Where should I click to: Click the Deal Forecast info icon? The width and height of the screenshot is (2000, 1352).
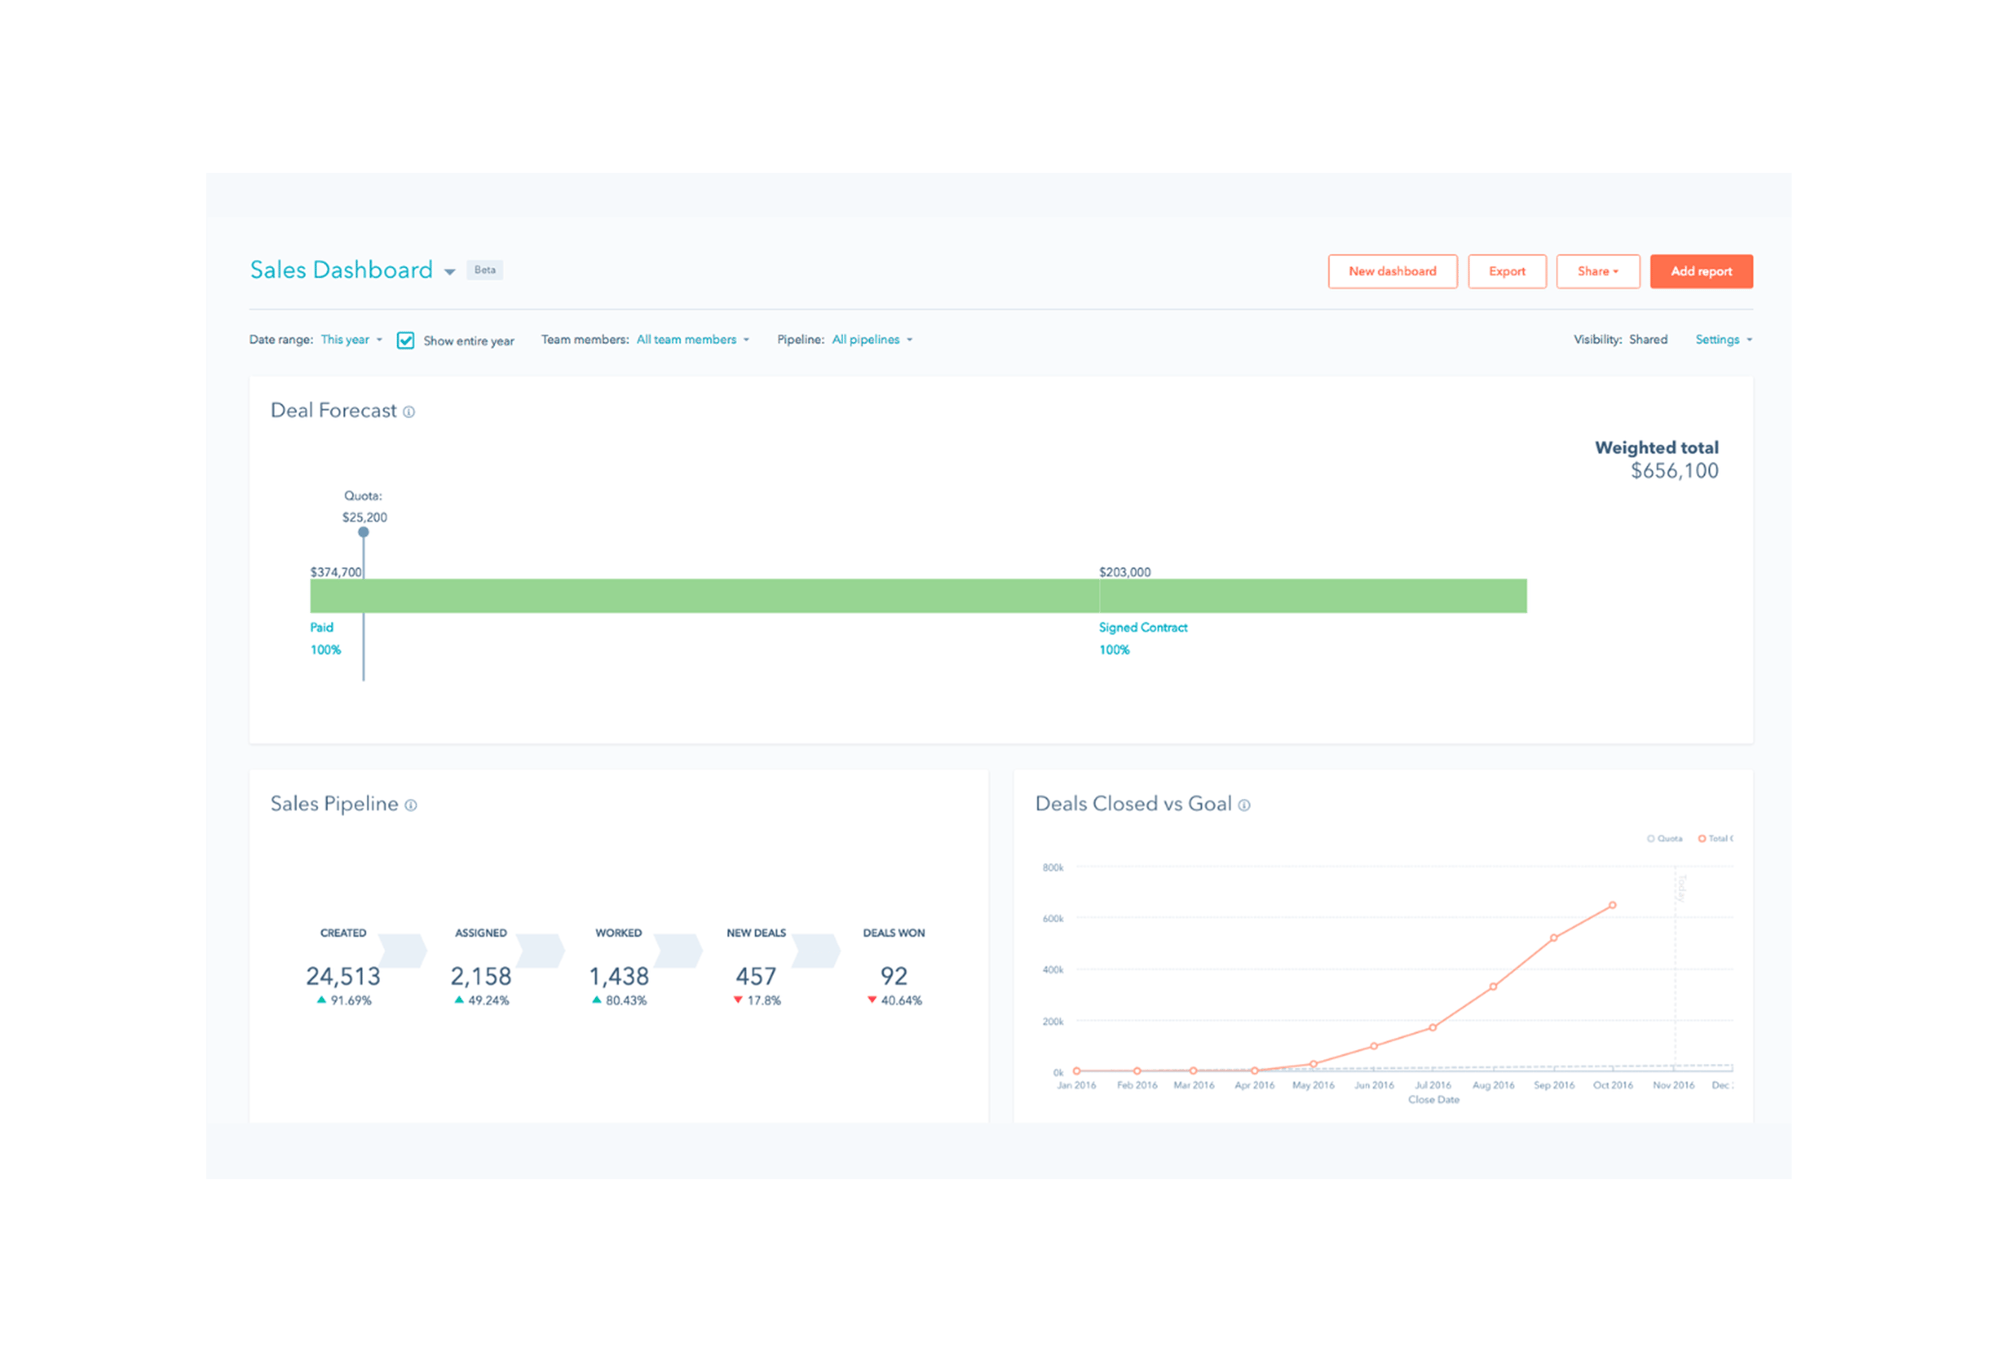tap(409, 412)
